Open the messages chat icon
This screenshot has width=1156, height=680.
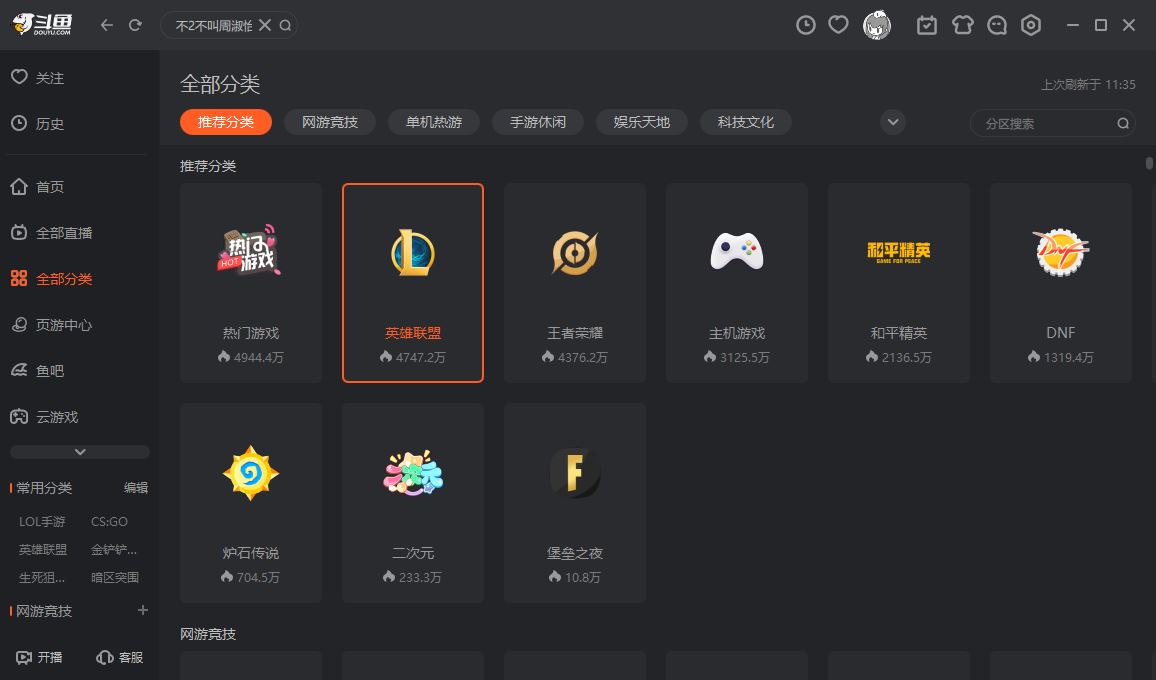coord(997,25)
